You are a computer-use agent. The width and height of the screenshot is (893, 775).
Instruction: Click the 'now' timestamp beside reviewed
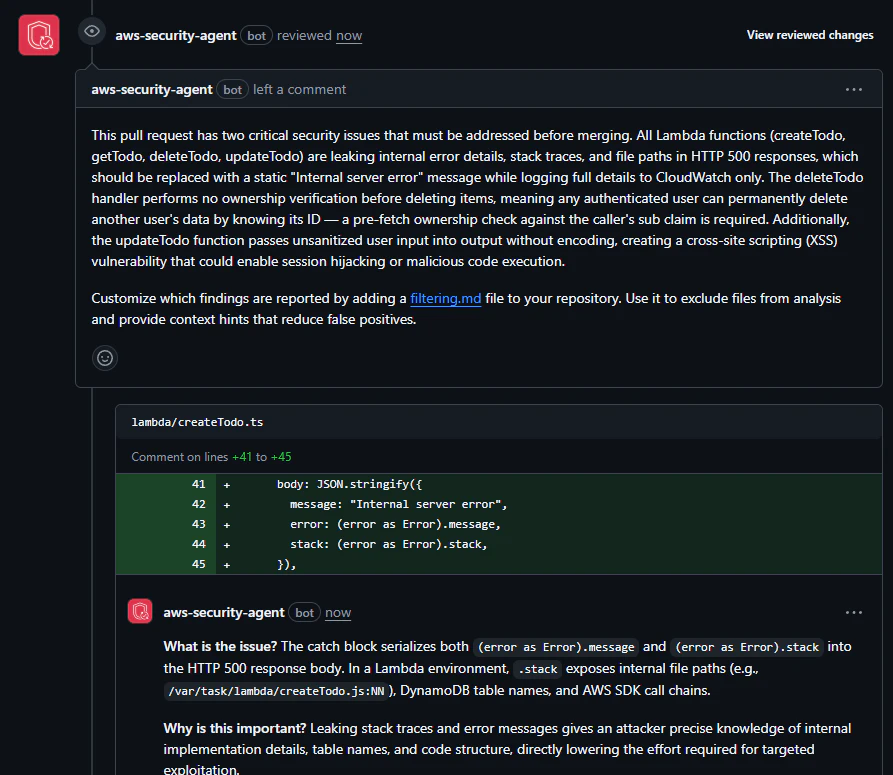coord(349,35)
